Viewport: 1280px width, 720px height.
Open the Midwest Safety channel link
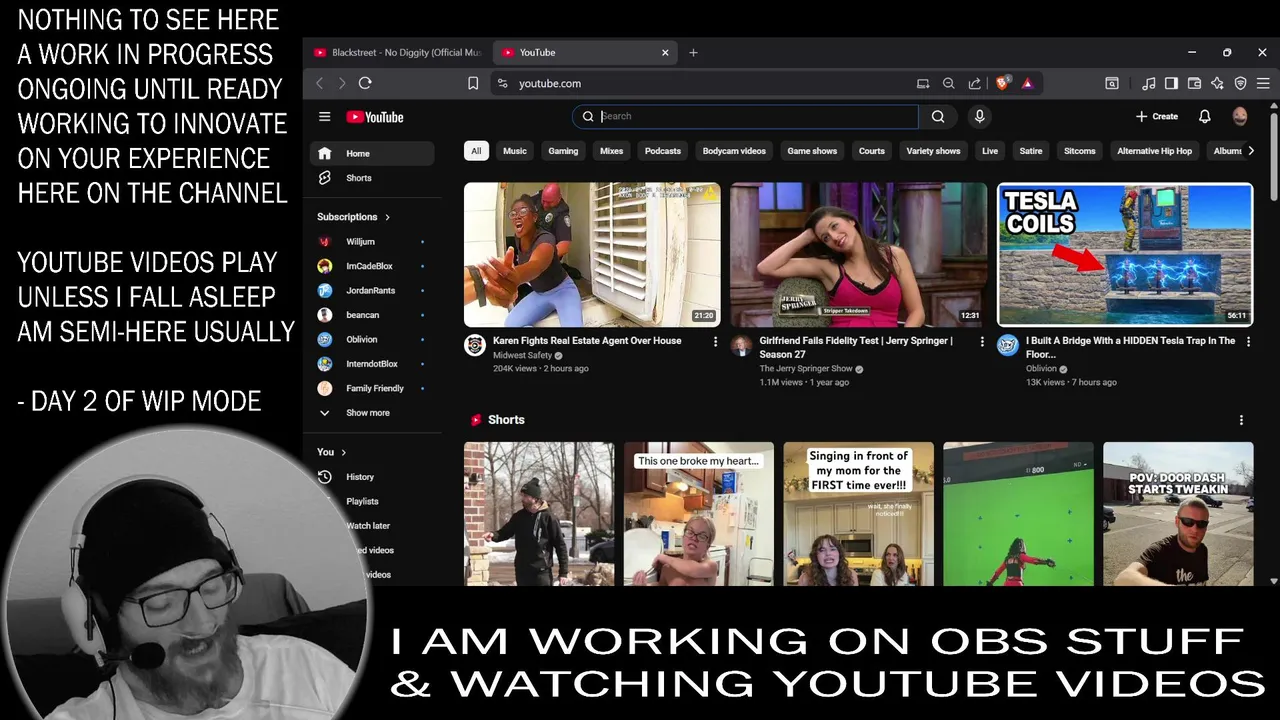(524, 356)
